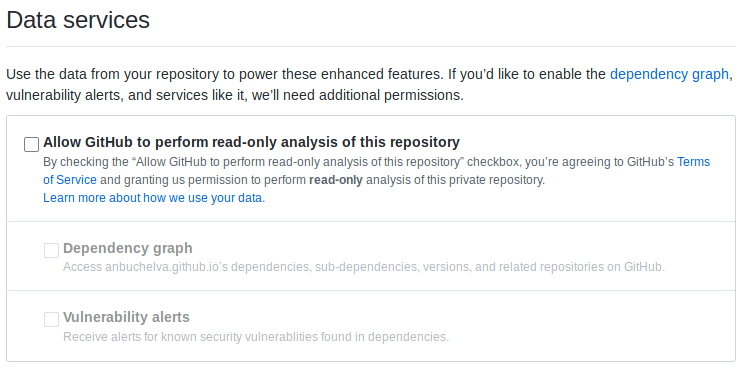
Task: Tick the Vulnerability alerts checkbox
Action: coord(51,319)
